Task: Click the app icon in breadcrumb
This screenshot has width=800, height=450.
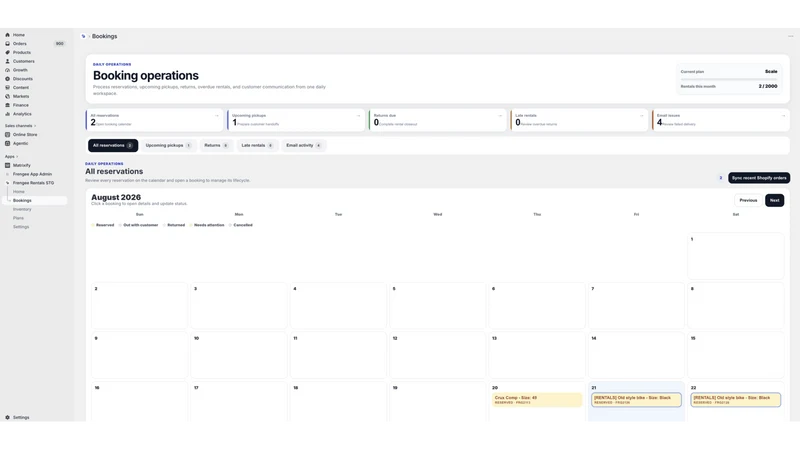Action: pos(83,36)
